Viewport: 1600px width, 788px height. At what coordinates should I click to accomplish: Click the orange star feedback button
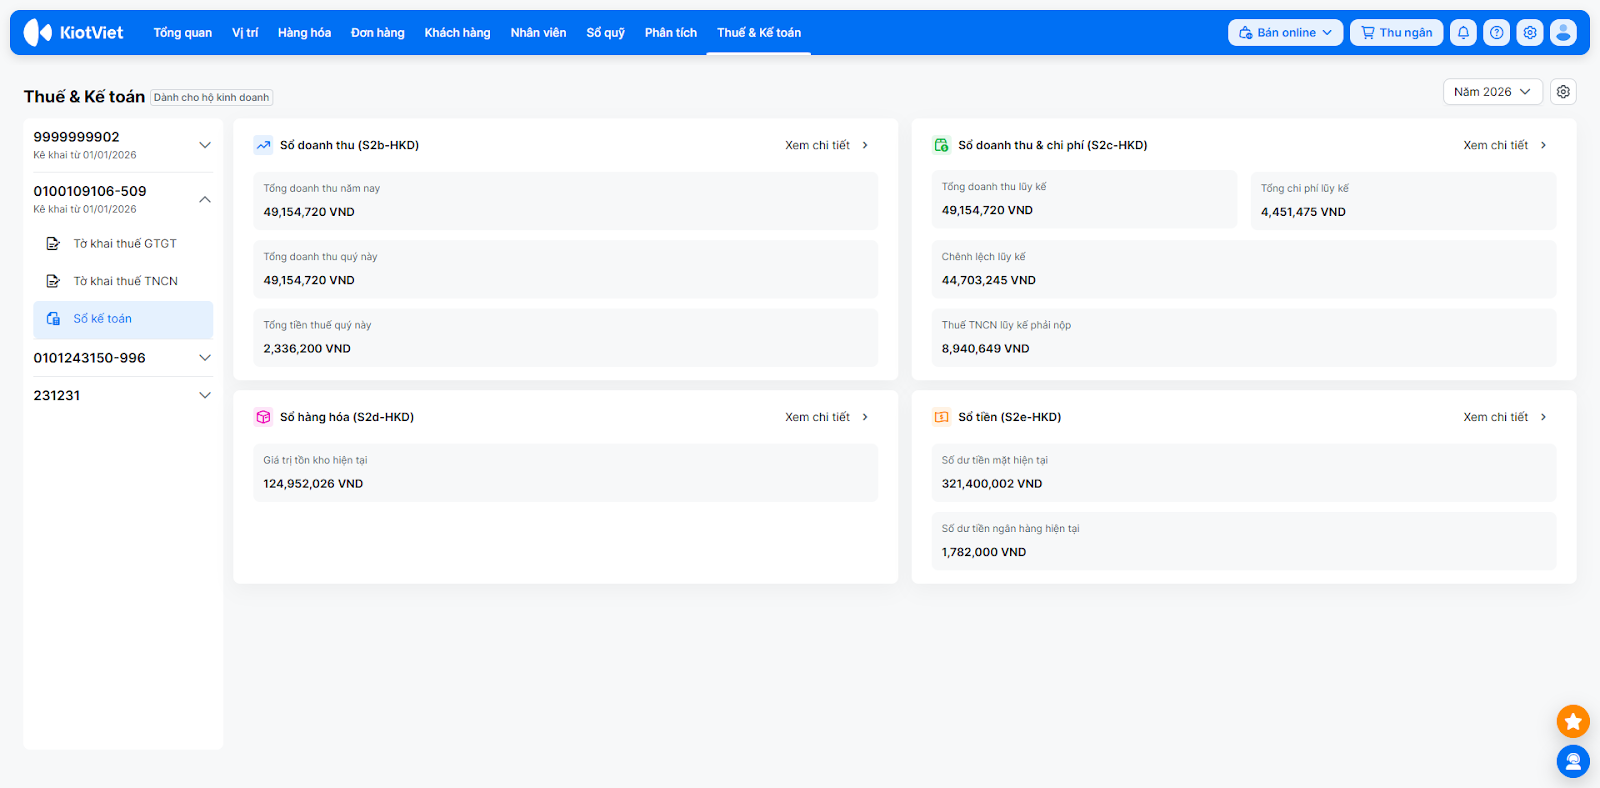(1573, 721)
